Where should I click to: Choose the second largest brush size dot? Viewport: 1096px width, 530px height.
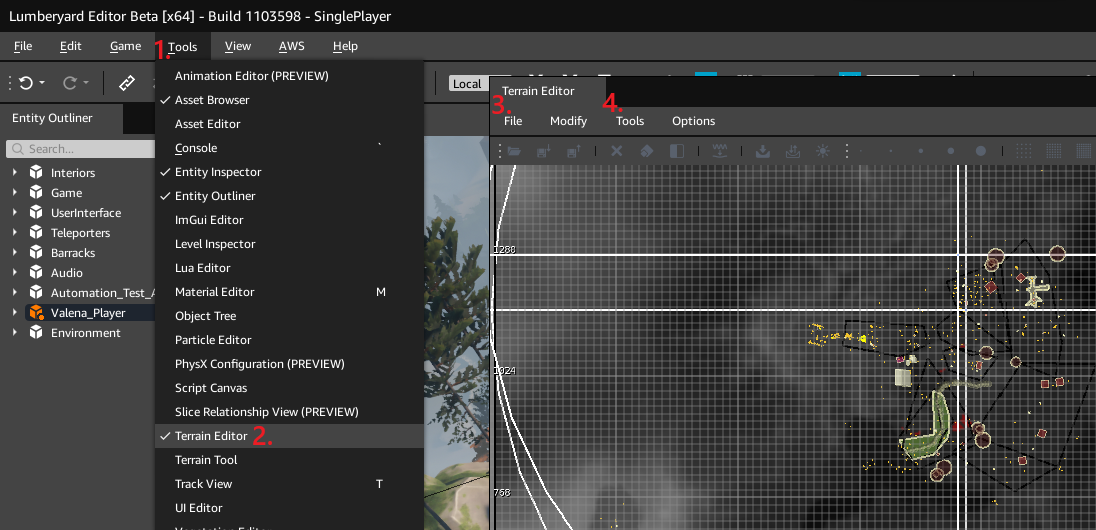[951, 150]
